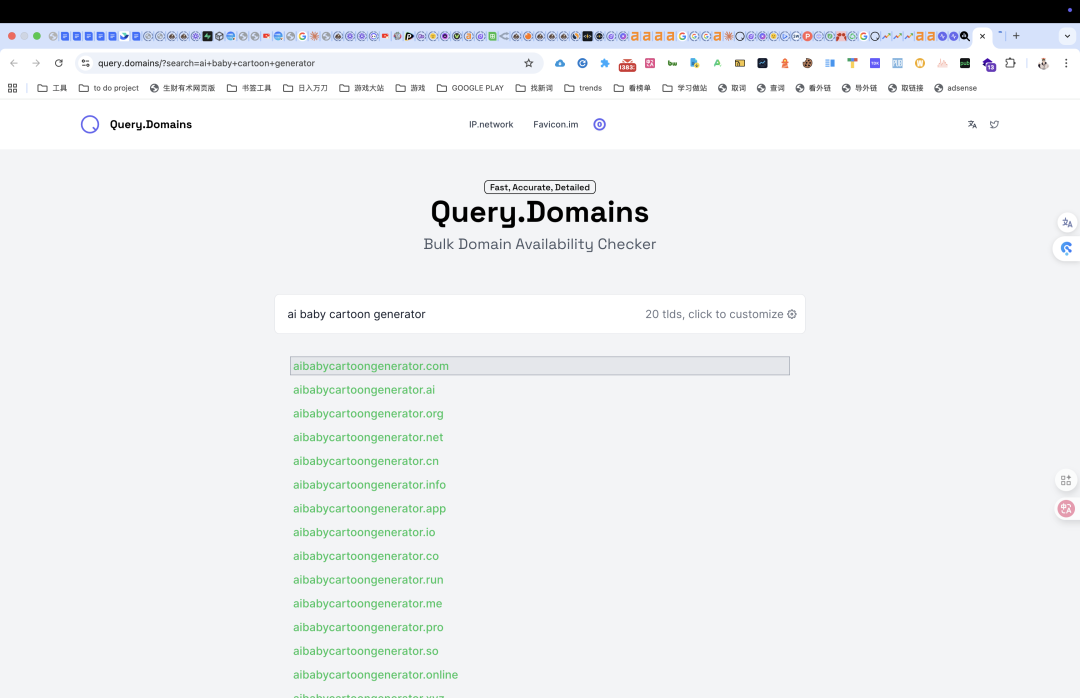This screenshot has height=698, width=1080.
Task: Click the orange W circle extension
Action: (920, 63)
